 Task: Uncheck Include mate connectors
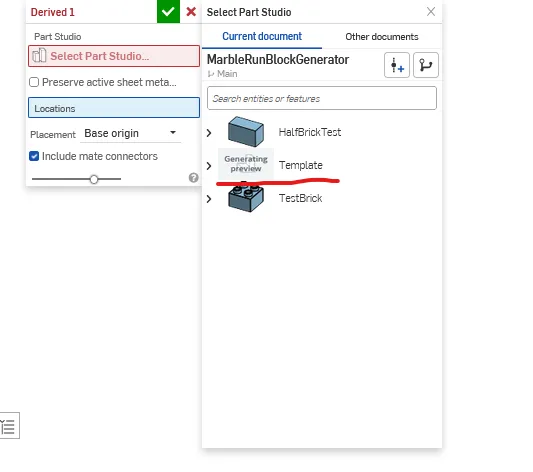[34, 156]
